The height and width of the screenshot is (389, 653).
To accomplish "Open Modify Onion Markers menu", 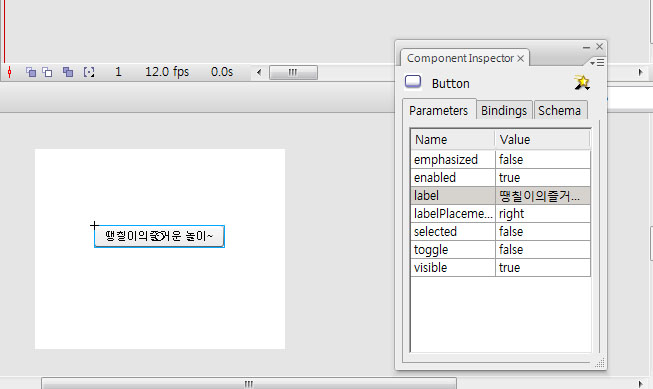I will (89, 72).
